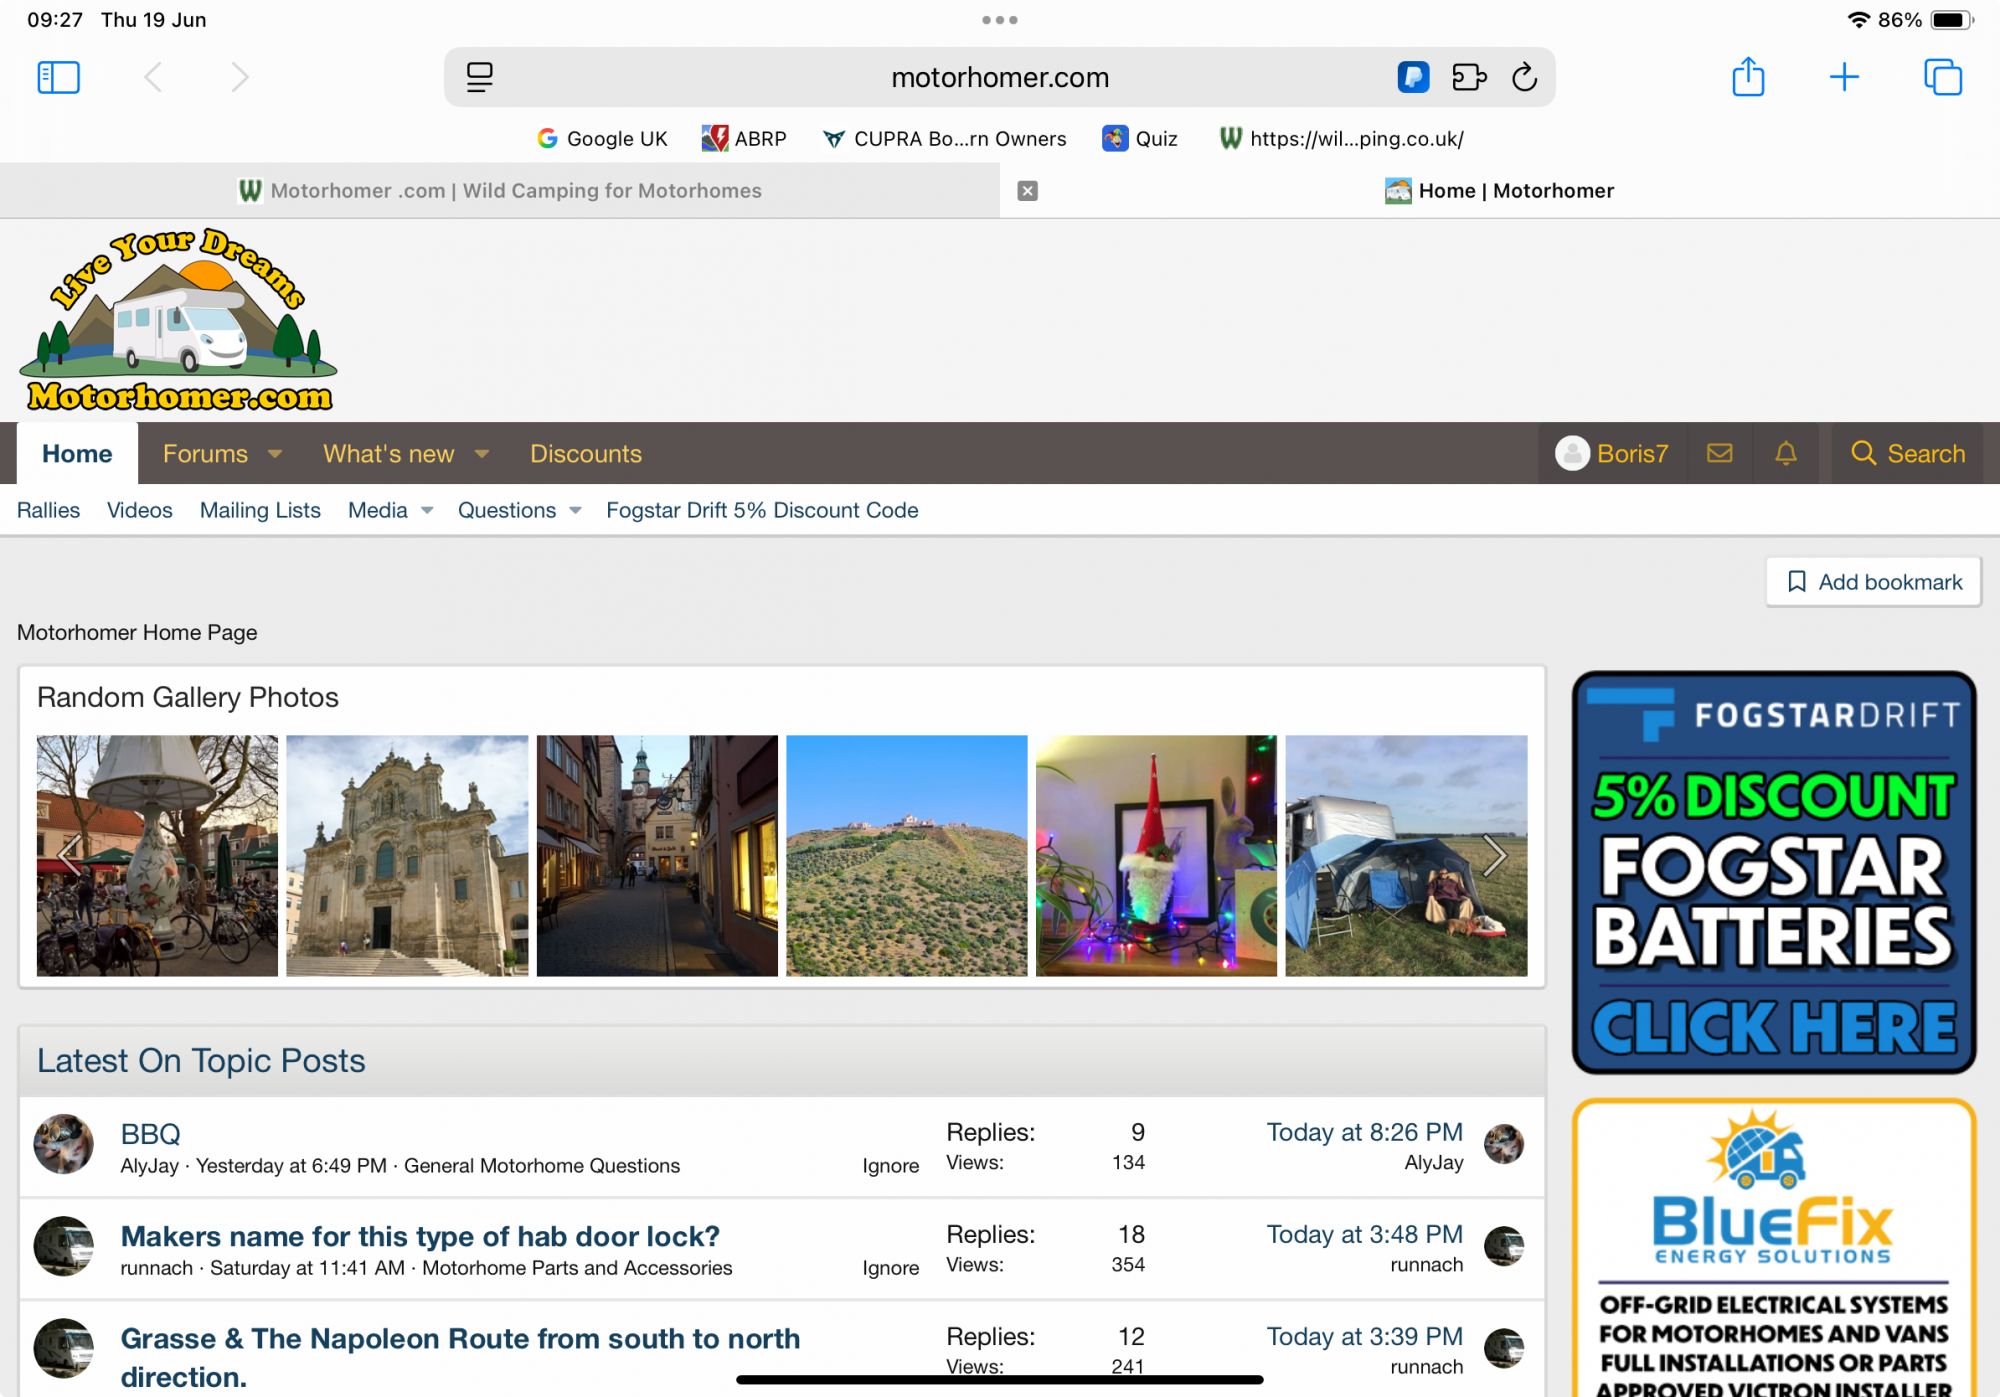Viewport: 2000px width, 1397px height.
Task: Show next gallery photos arrow
Action: [x=1494, y=855]
